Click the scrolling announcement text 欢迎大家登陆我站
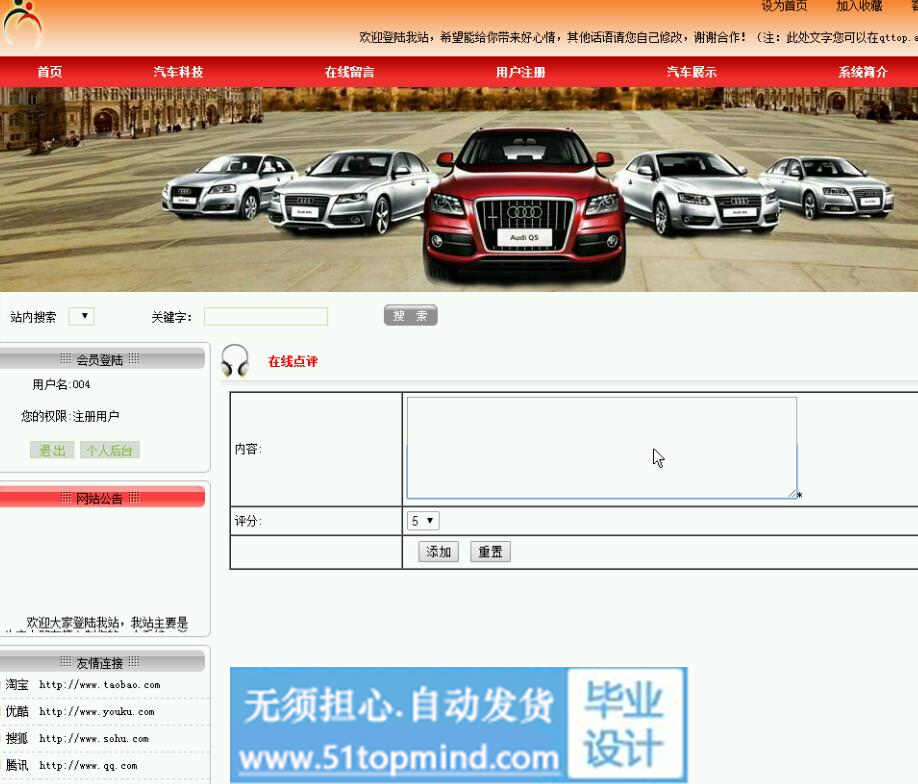The width and height of the screenshot is (918, 784). [107, 623]
